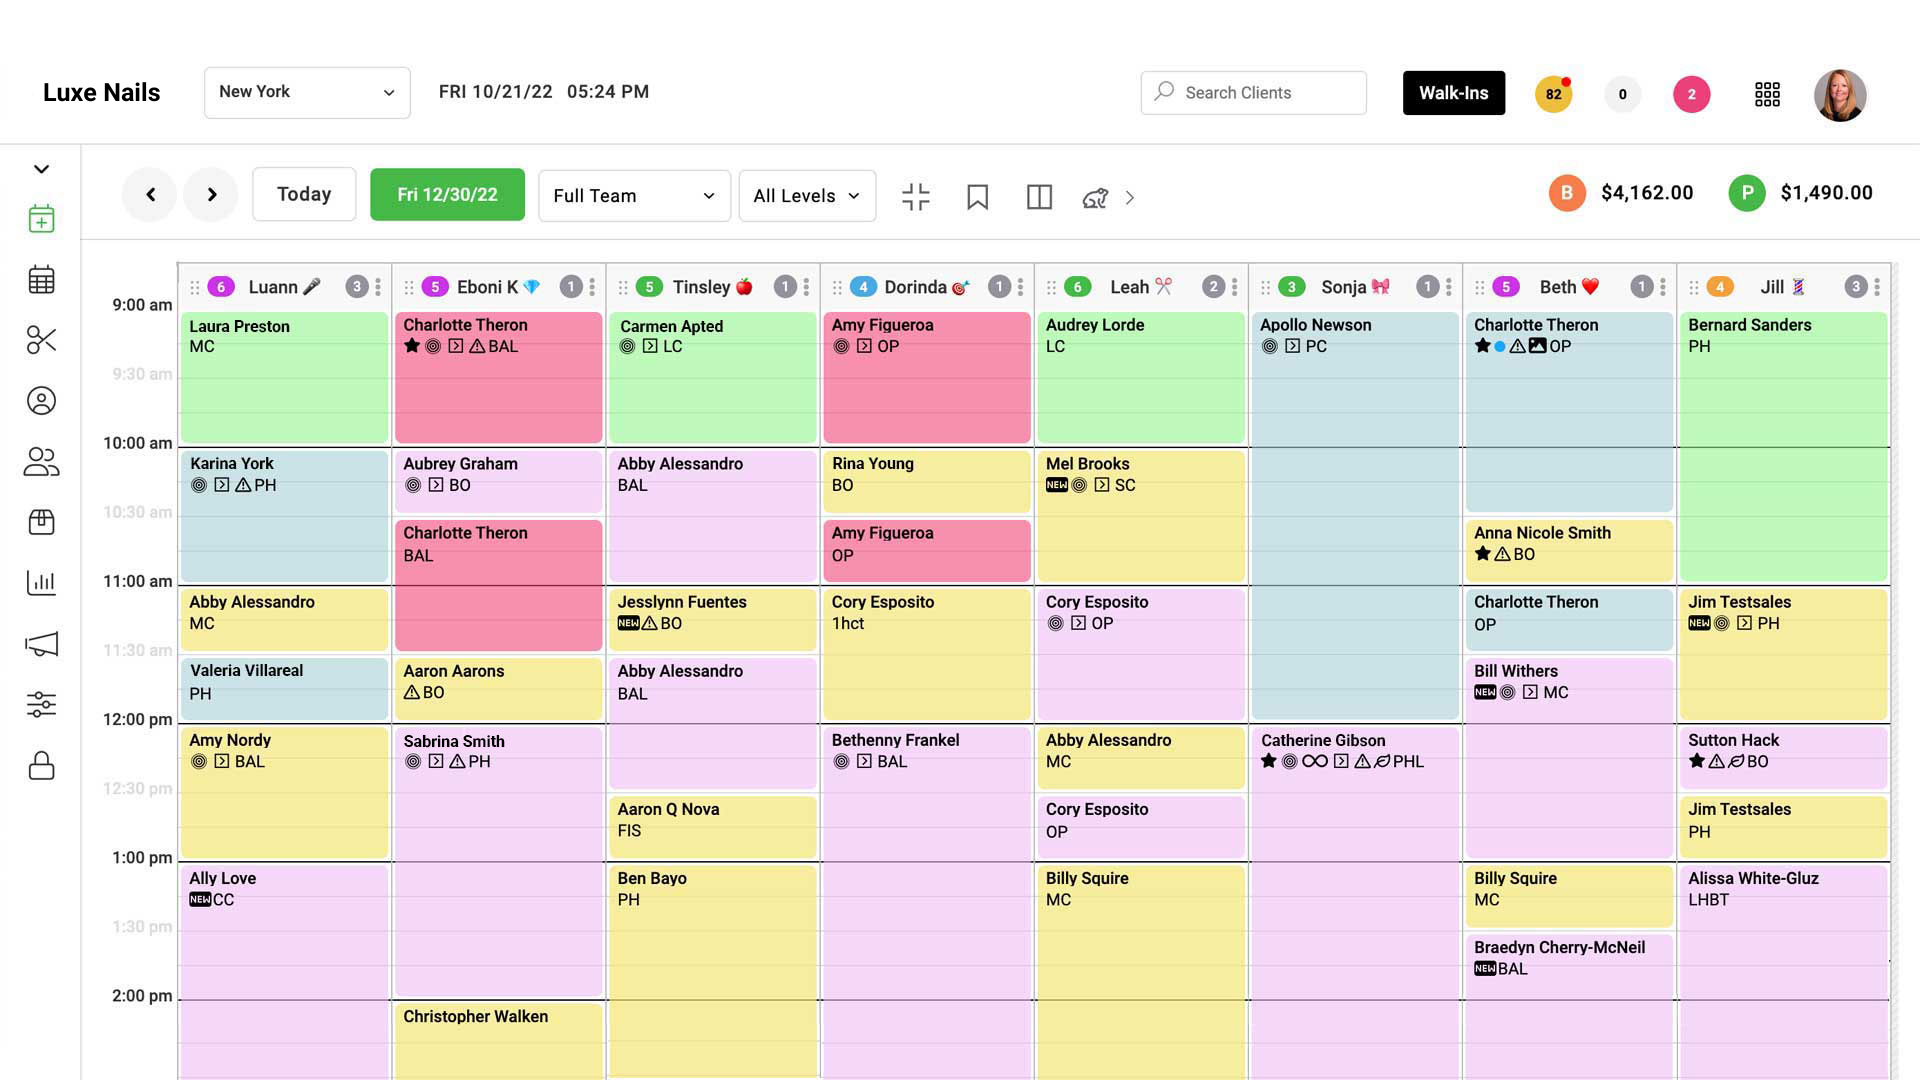
Task: Click the bookmark icon in toolbar
Action: pyautogui.click(x=977, y=197)
